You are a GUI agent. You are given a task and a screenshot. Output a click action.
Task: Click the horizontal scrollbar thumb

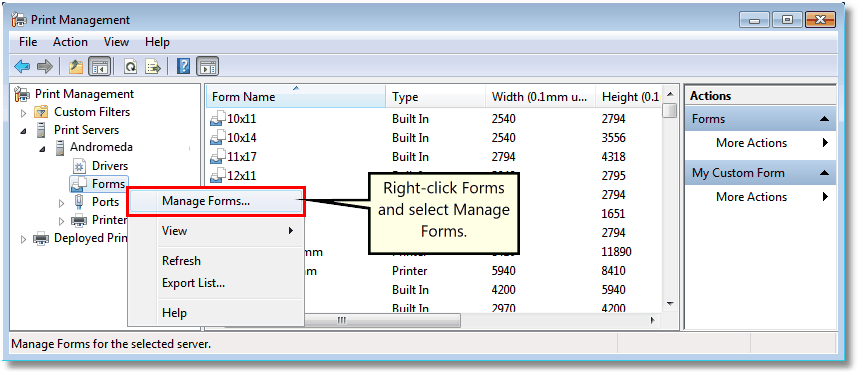[381, 320]
